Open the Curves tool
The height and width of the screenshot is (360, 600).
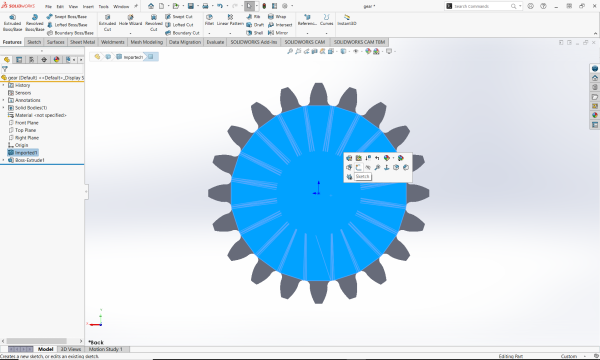coord(326,20)
